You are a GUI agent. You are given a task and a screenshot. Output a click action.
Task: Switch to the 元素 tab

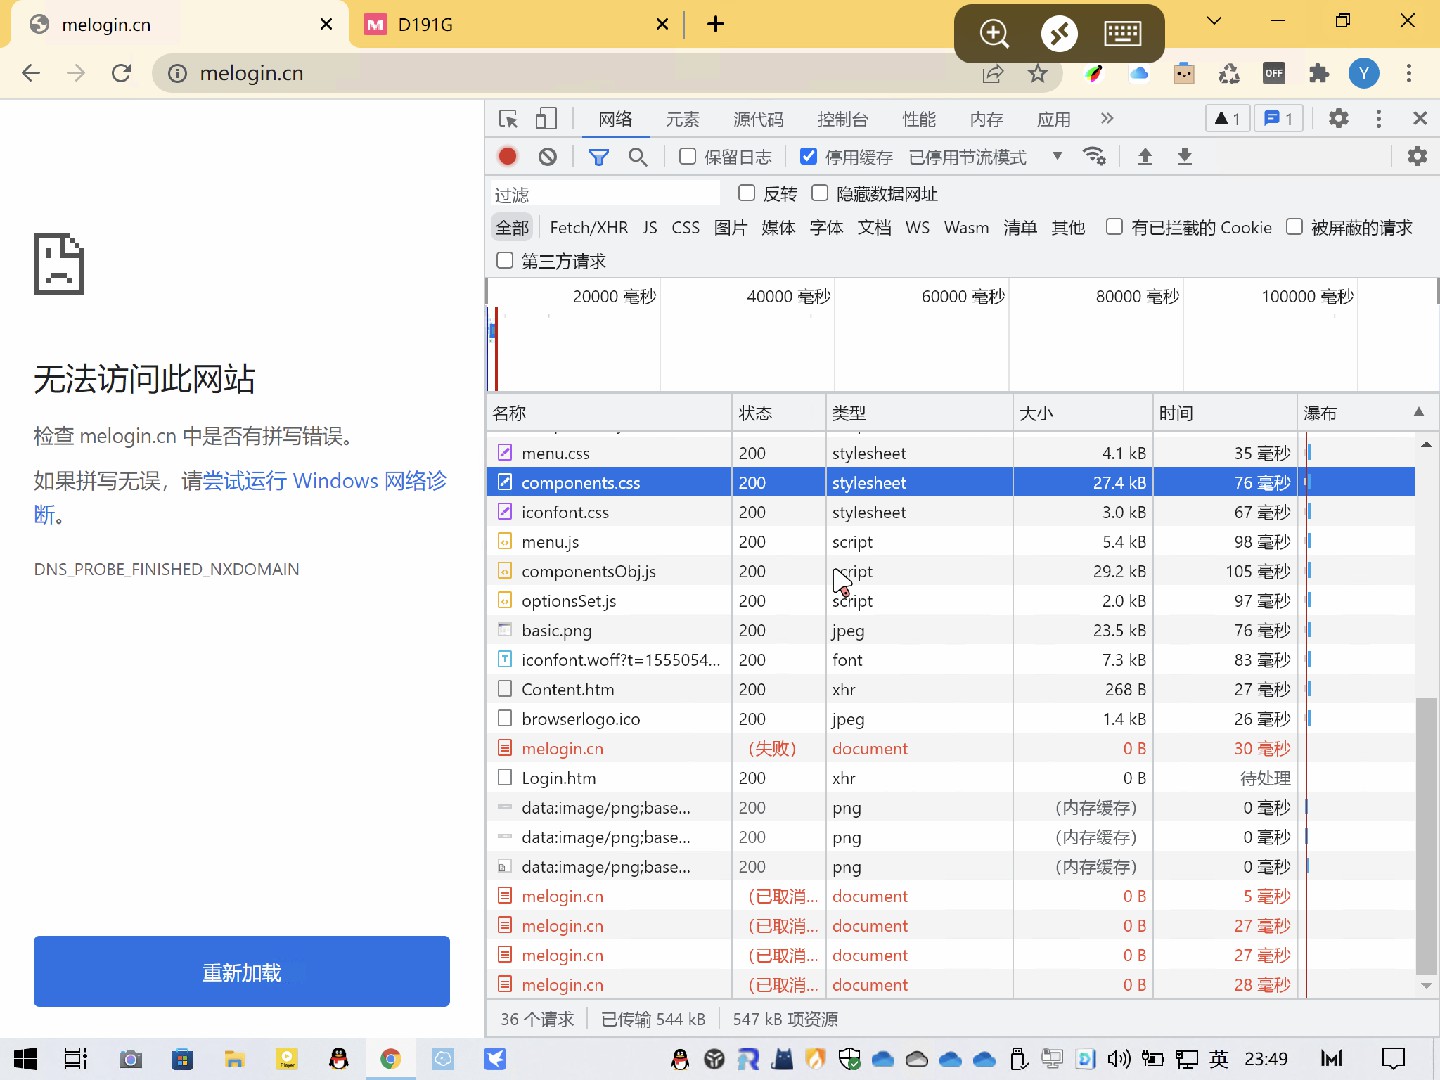682,119
